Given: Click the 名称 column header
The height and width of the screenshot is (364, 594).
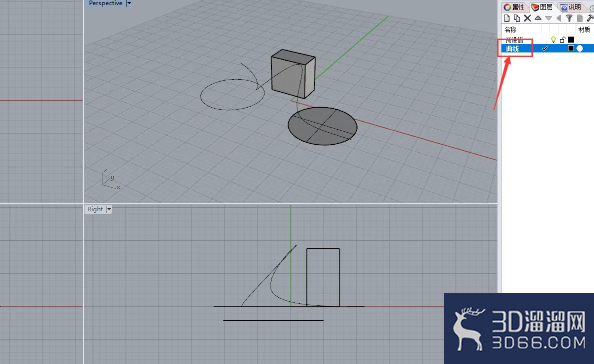Looking at the screenshot, I should (x=510, y=29).
